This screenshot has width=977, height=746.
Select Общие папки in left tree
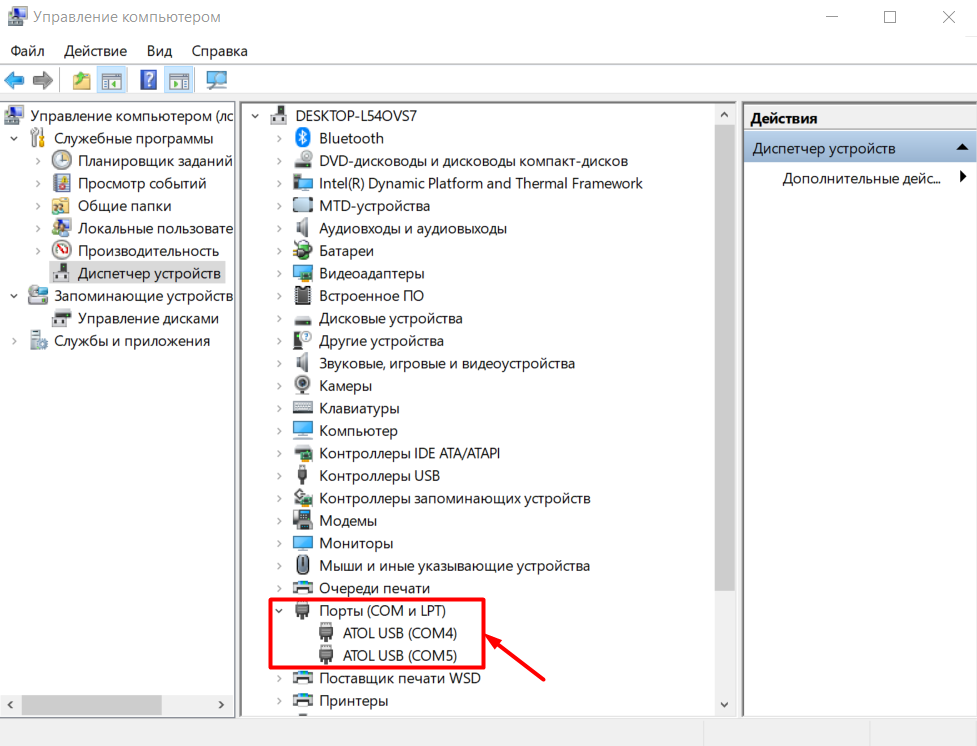click(x=125, y=206)
